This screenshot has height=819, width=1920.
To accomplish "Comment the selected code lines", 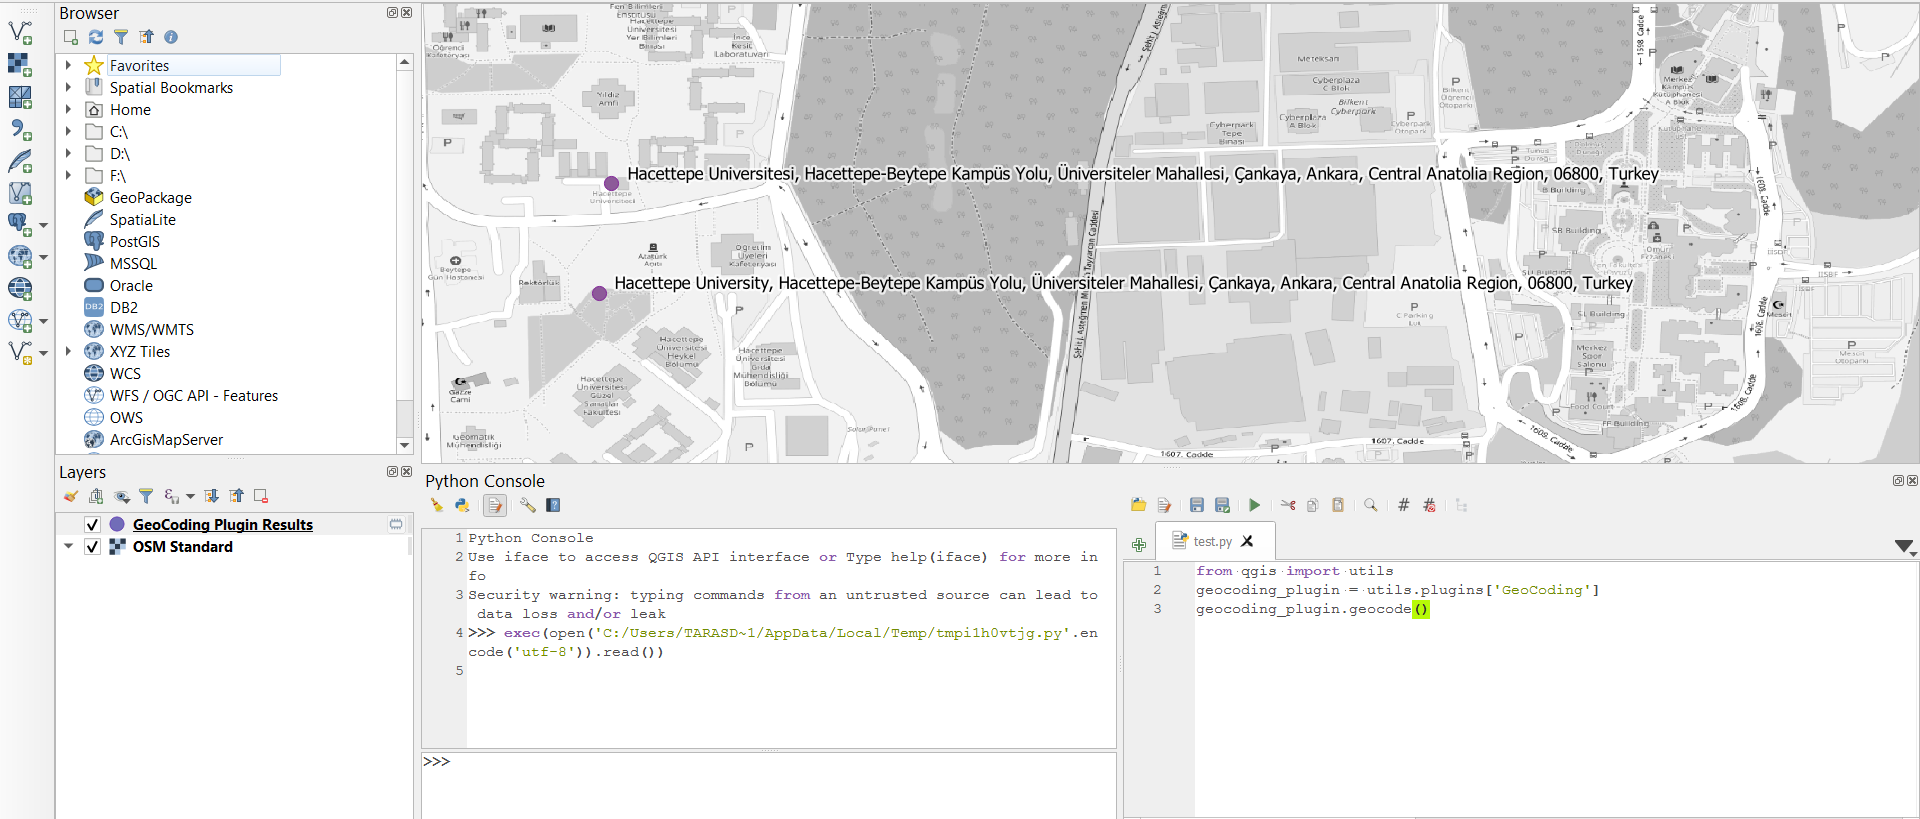I will [x=1404, y=505].
